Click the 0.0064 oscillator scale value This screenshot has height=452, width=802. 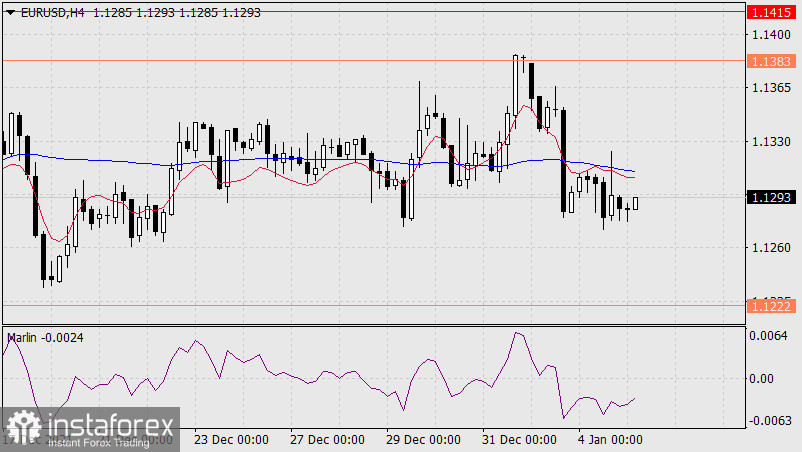[x=768, y=336]
